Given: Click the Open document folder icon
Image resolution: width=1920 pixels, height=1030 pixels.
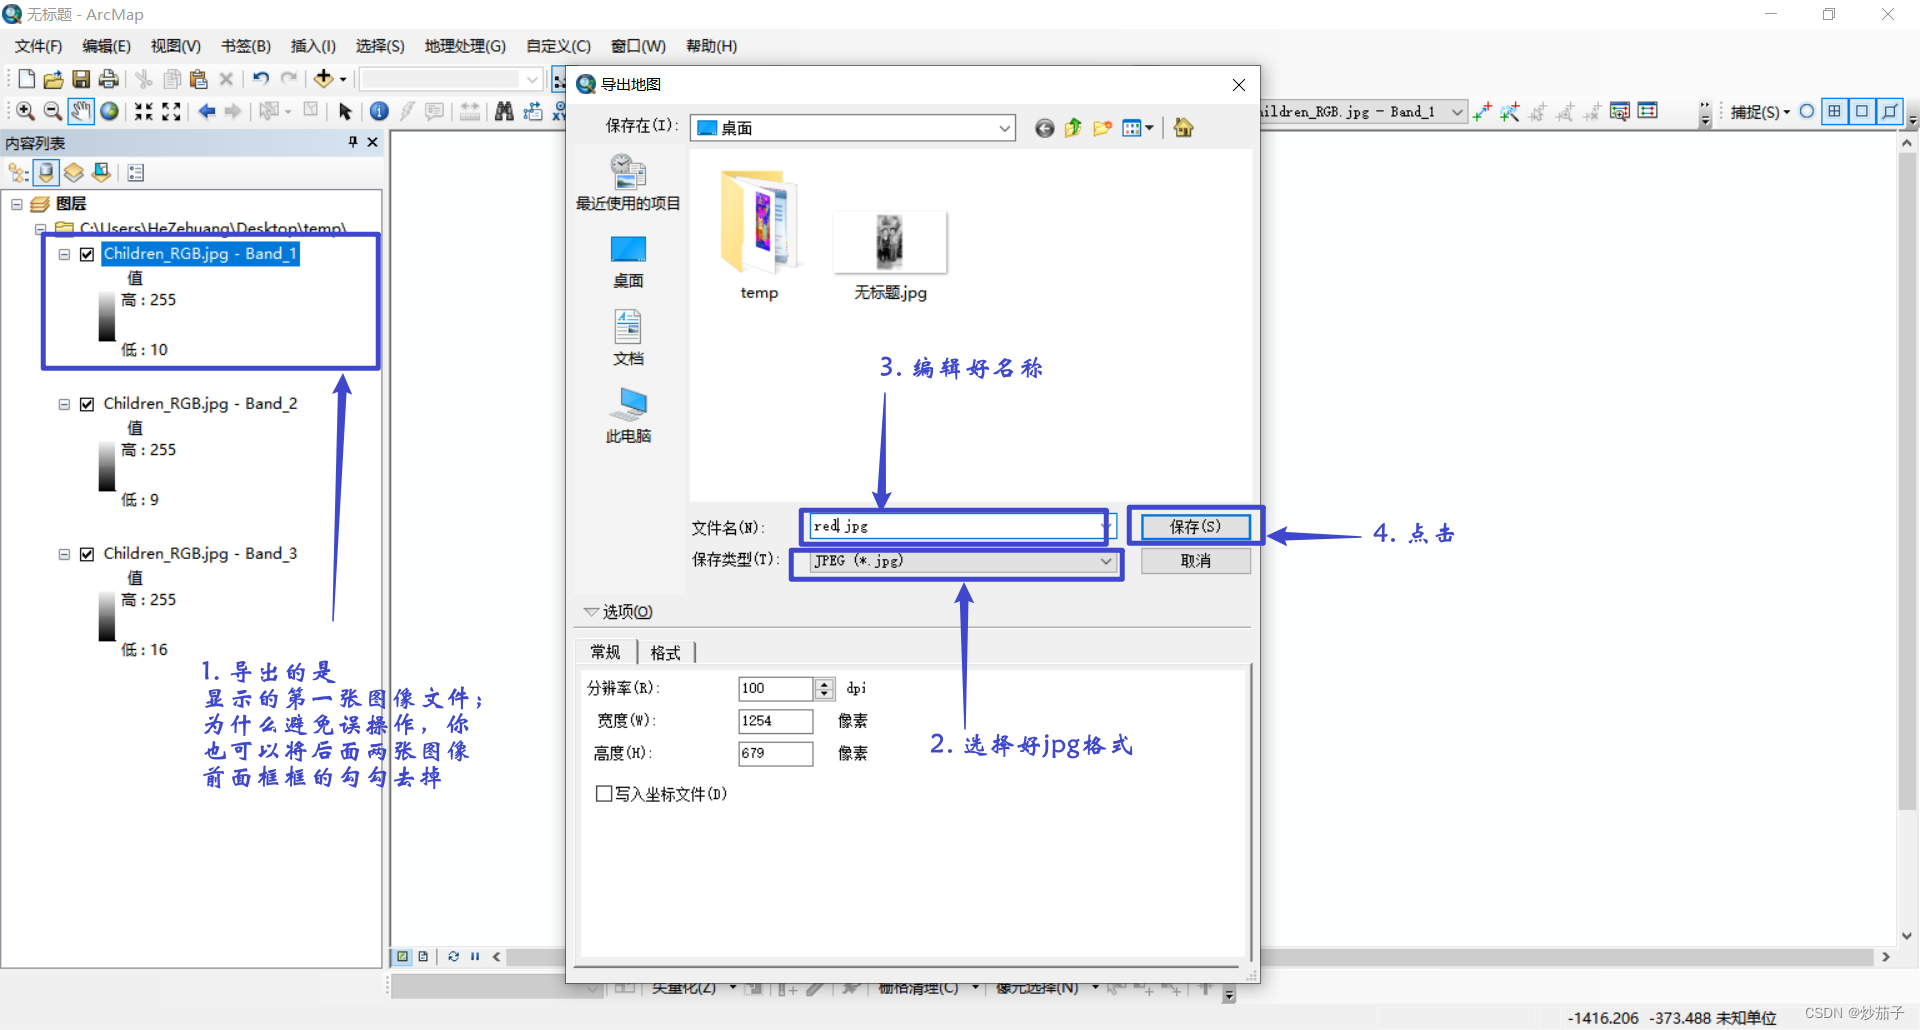Looking at the screenshot, I should 54,79.
